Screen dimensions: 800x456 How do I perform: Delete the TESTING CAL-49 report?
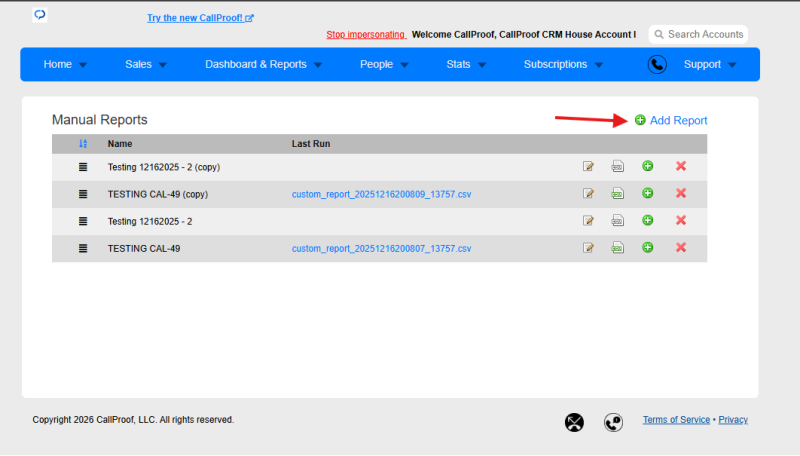point(681,247)
